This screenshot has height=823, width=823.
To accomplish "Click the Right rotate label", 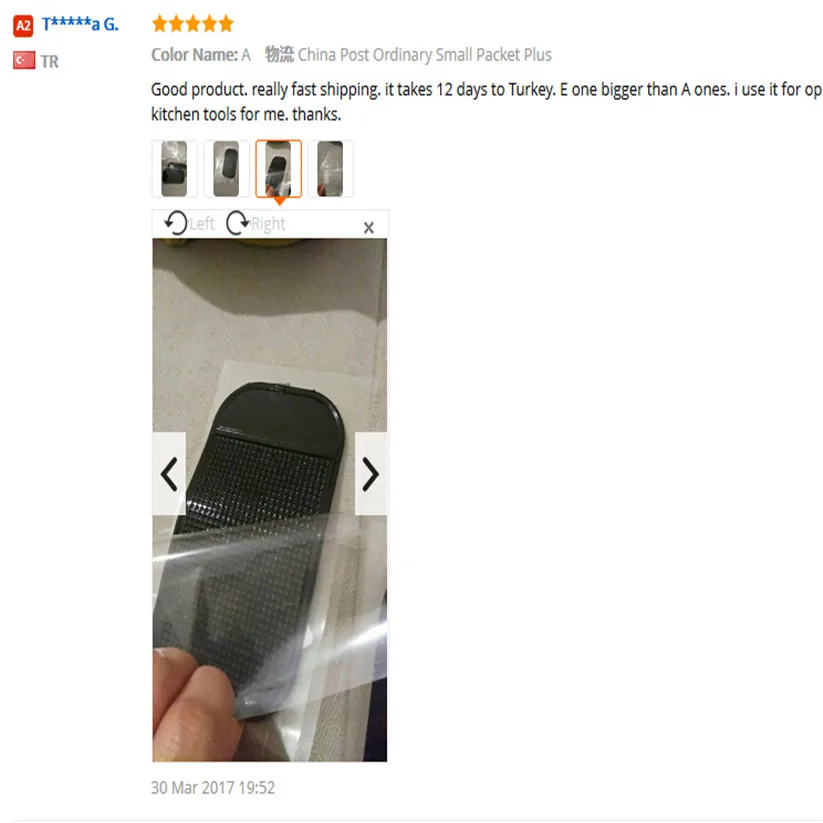I will (268, 224).
